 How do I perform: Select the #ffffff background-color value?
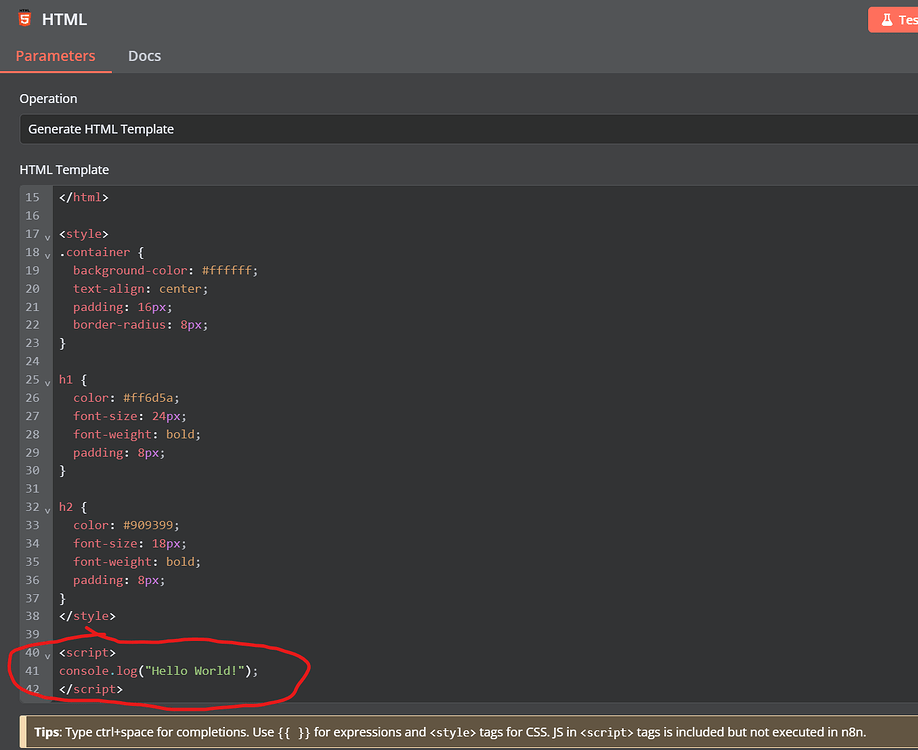click(x=227, y=270)
